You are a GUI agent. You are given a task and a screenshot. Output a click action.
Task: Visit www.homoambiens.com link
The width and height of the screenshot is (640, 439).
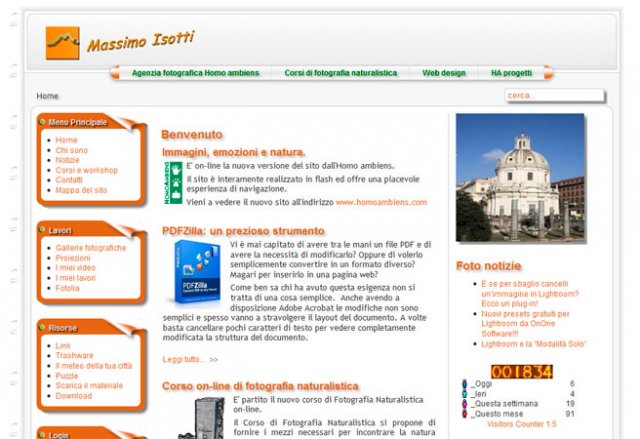click(381, 202)
